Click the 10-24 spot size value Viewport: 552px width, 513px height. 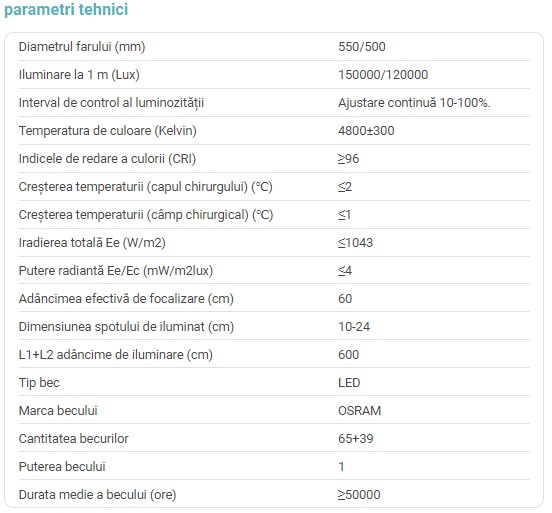(354, 327)
